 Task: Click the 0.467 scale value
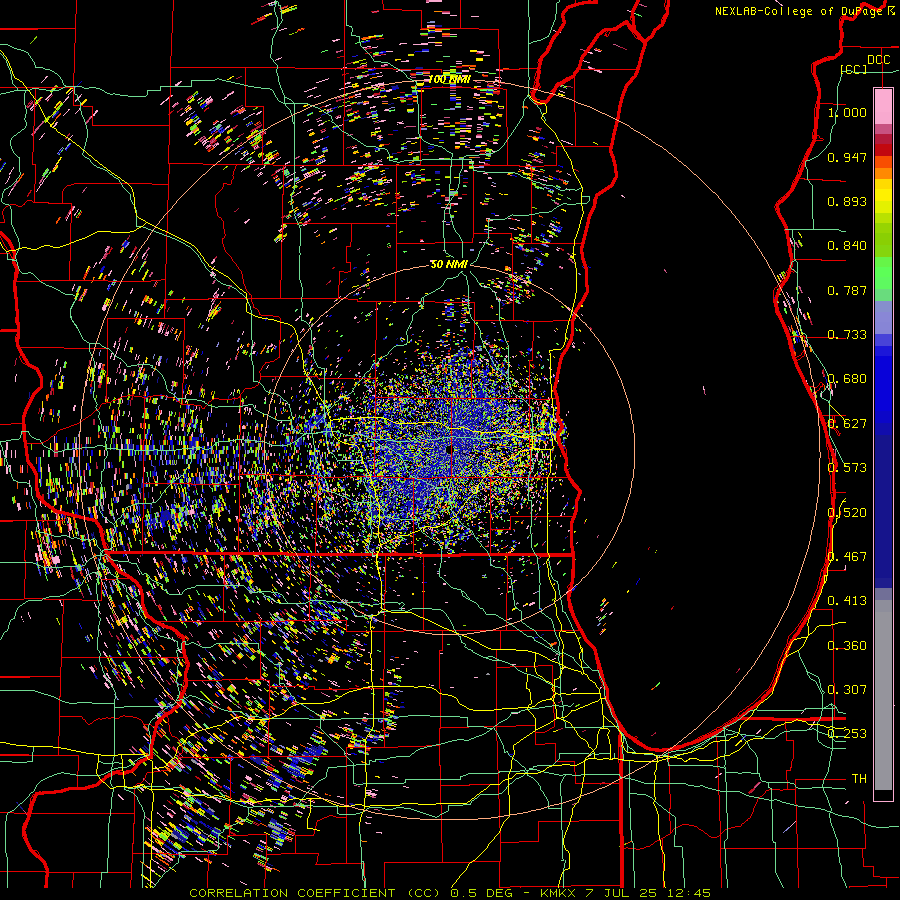click(x=847, y=557)
